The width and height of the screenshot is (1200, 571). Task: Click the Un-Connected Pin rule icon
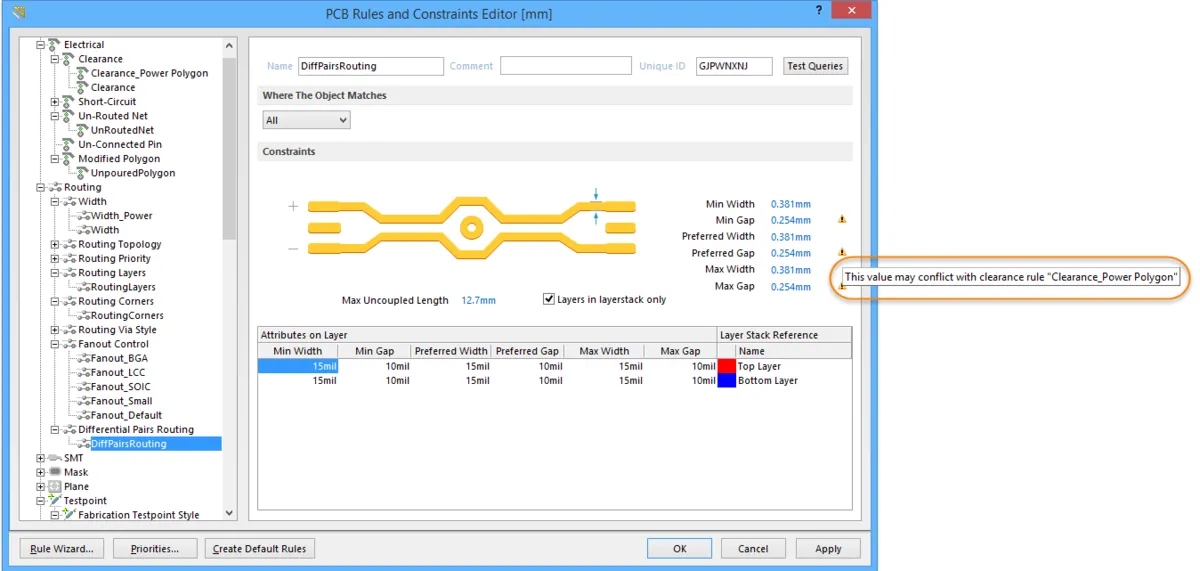pos(69,144)
